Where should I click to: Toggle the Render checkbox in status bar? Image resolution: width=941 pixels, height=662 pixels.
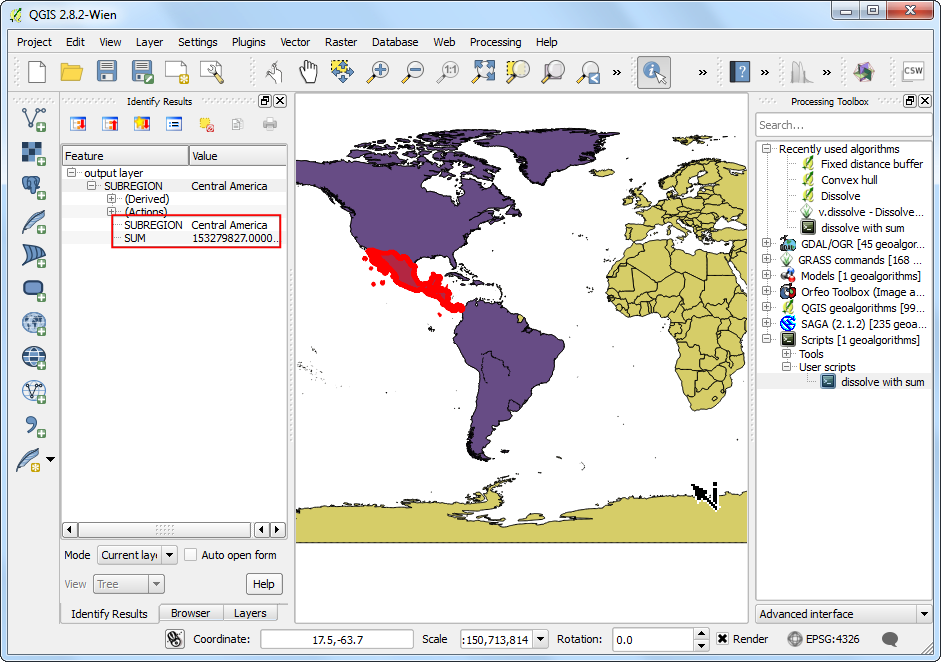(723, 639)
